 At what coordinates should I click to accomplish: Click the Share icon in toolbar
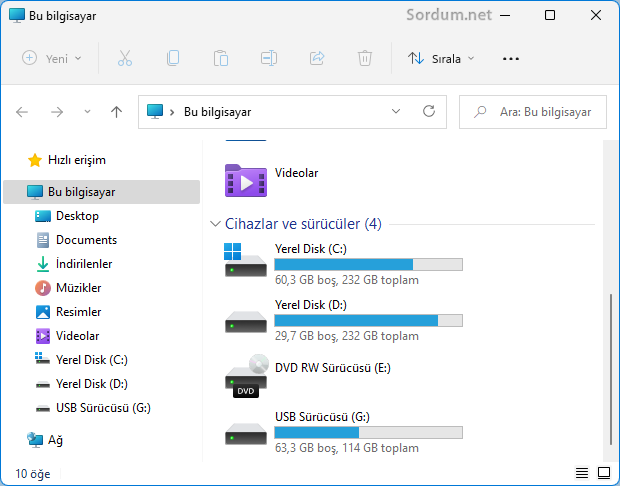coord(318,58)
